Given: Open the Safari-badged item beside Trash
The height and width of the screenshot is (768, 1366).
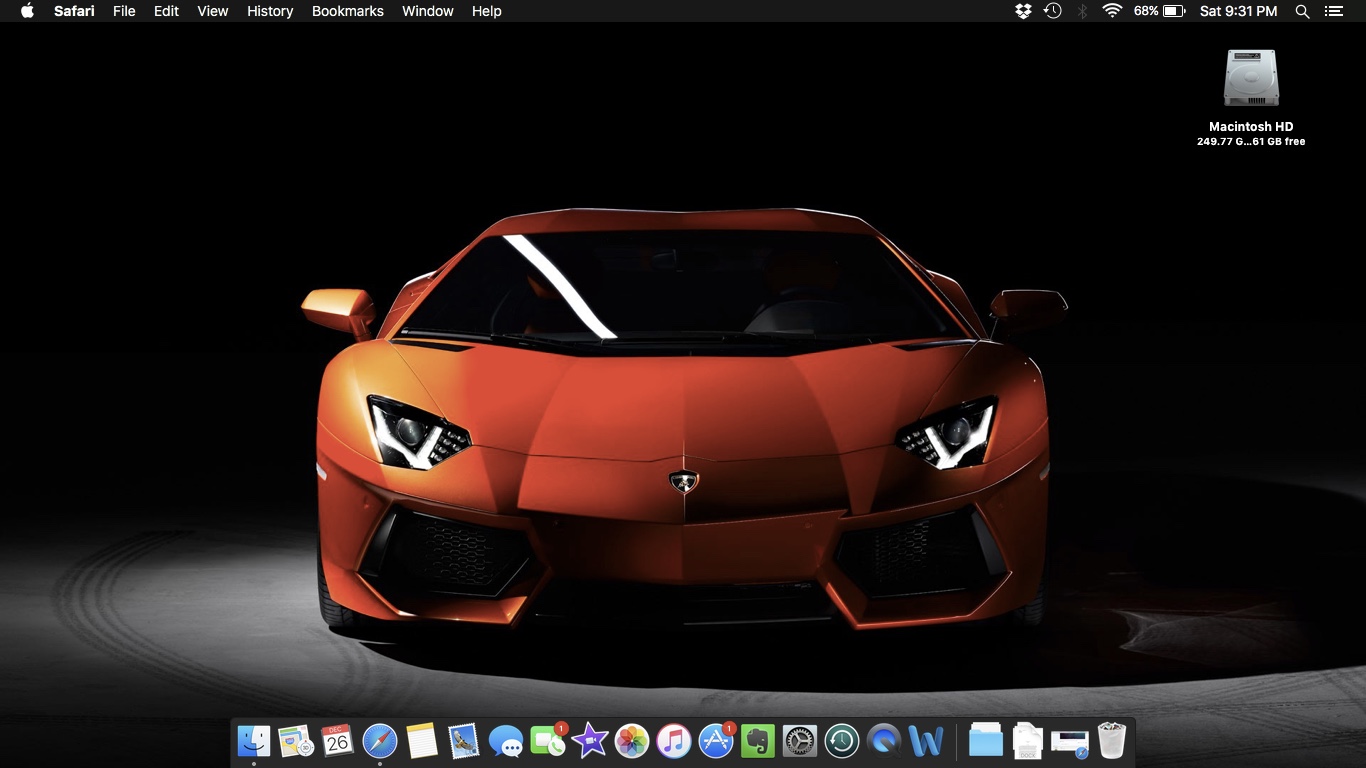Looking at the screenshot, I should [1070, 741].
